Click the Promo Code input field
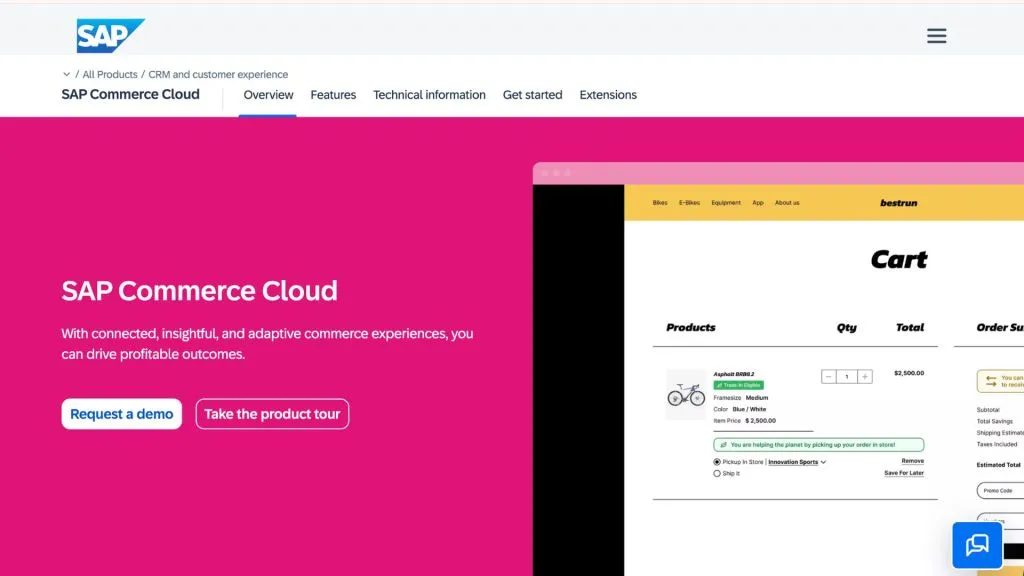Viewport: 1024px width, 576px height. [1000, 490]
